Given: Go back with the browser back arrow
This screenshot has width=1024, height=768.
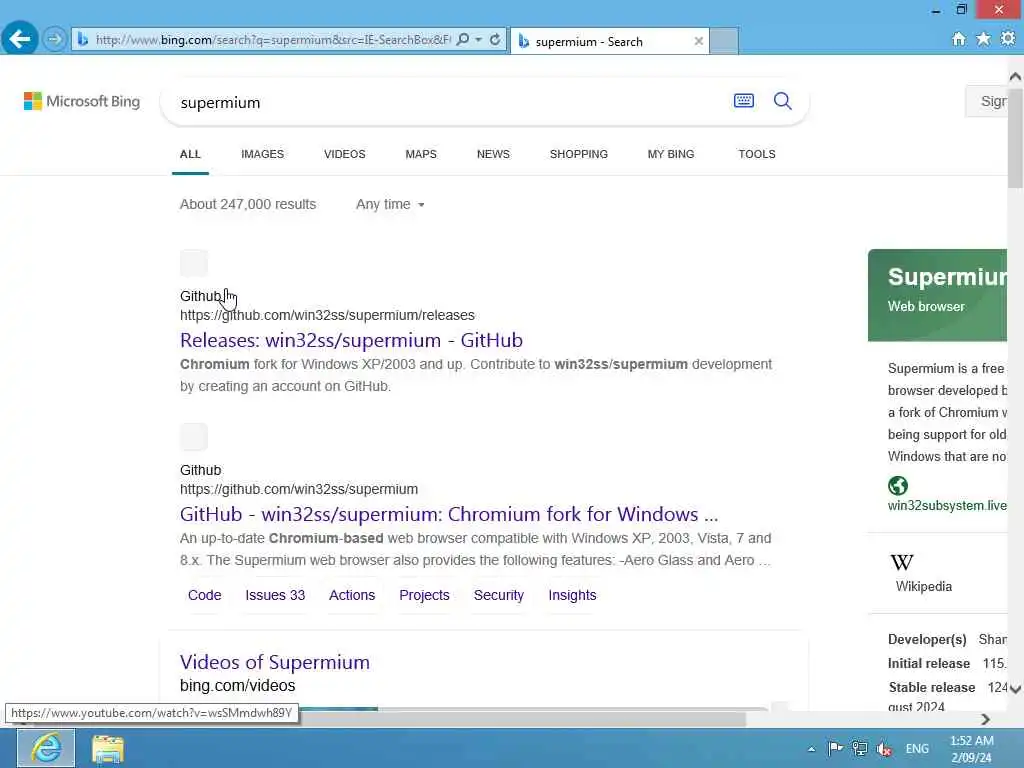Looking at the screenshot, I should [20, 39].
